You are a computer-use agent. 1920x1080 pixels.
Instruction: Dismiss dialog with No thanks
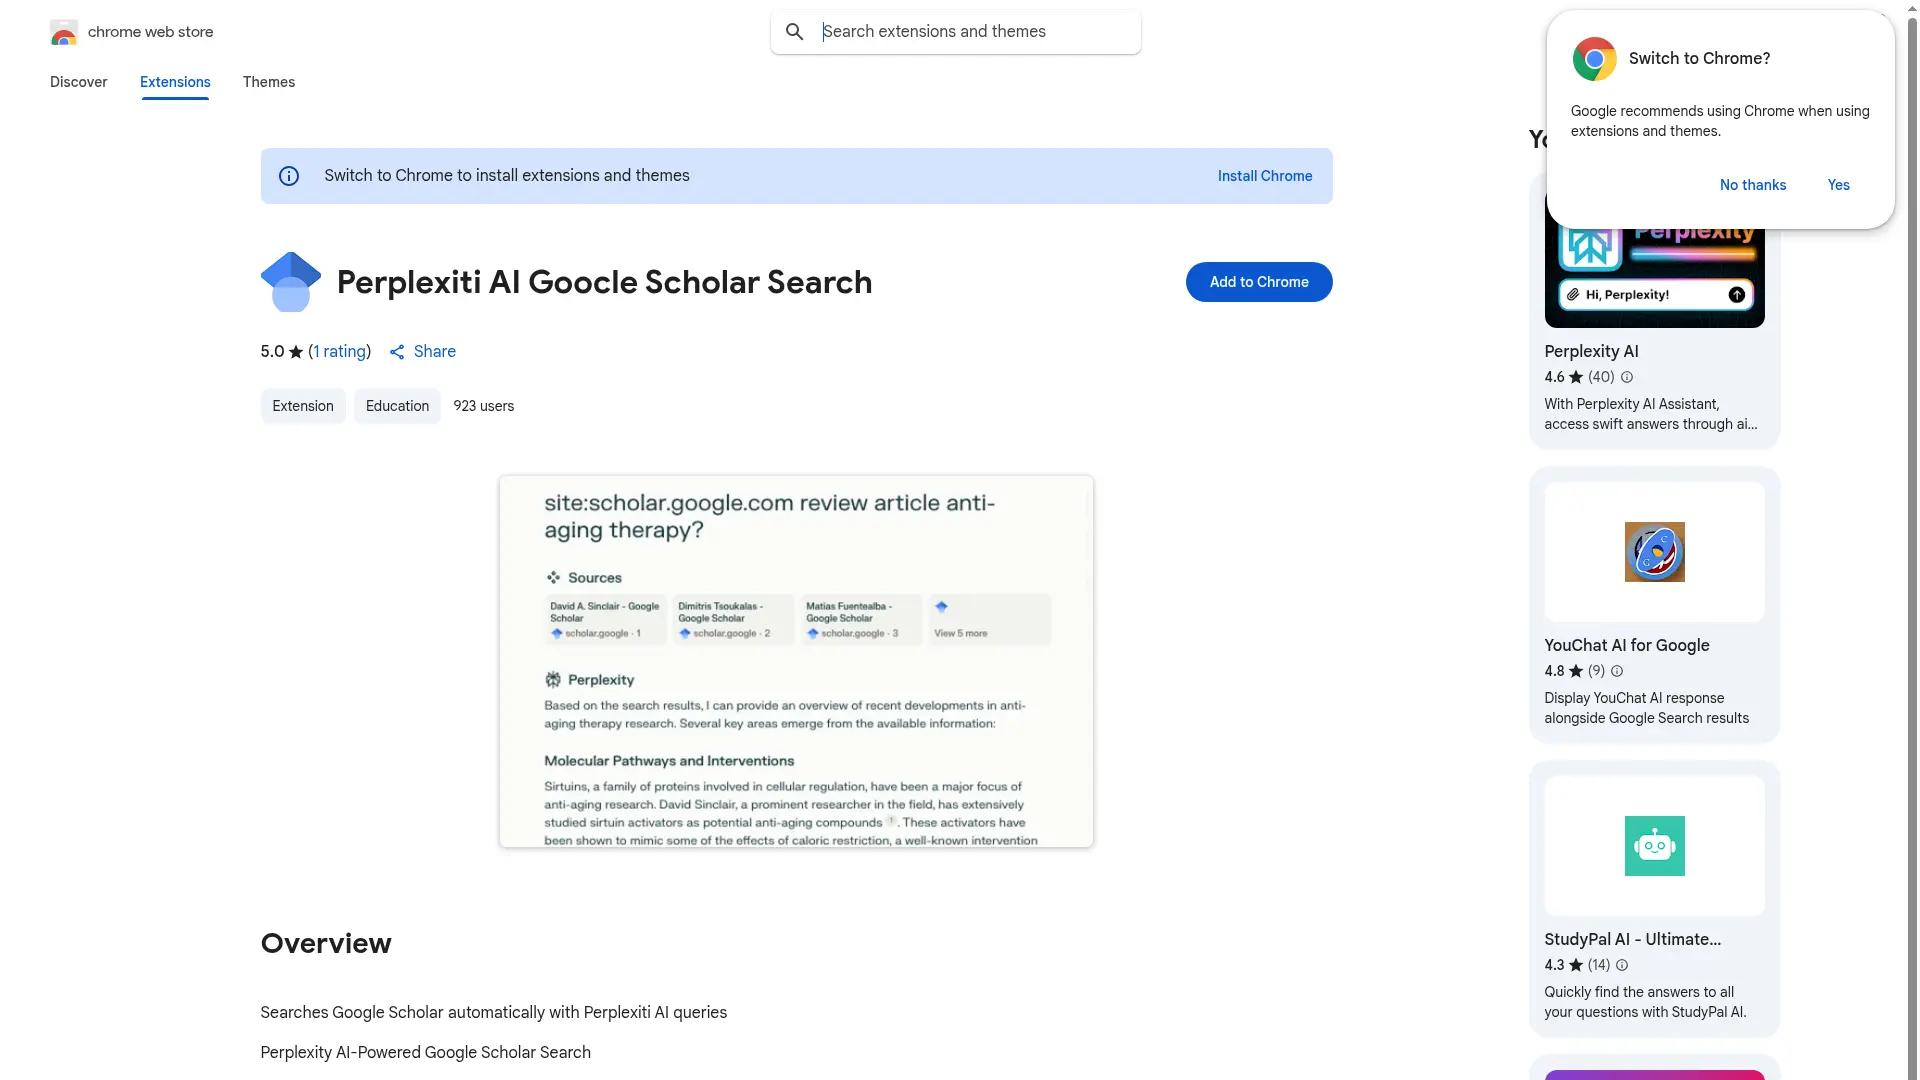point(1752,185)
